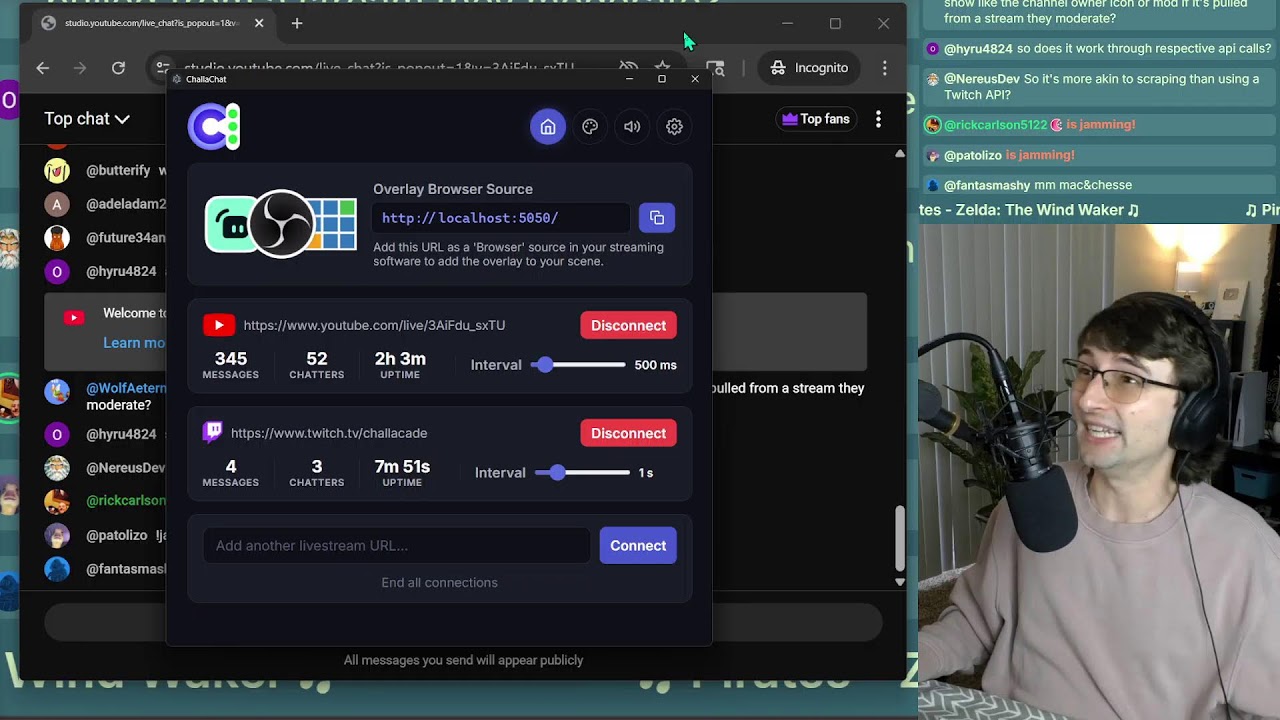1280x720 pixels.
Task: Click the twitch.tv/challacade URL text
Action: tap(329, 433)
